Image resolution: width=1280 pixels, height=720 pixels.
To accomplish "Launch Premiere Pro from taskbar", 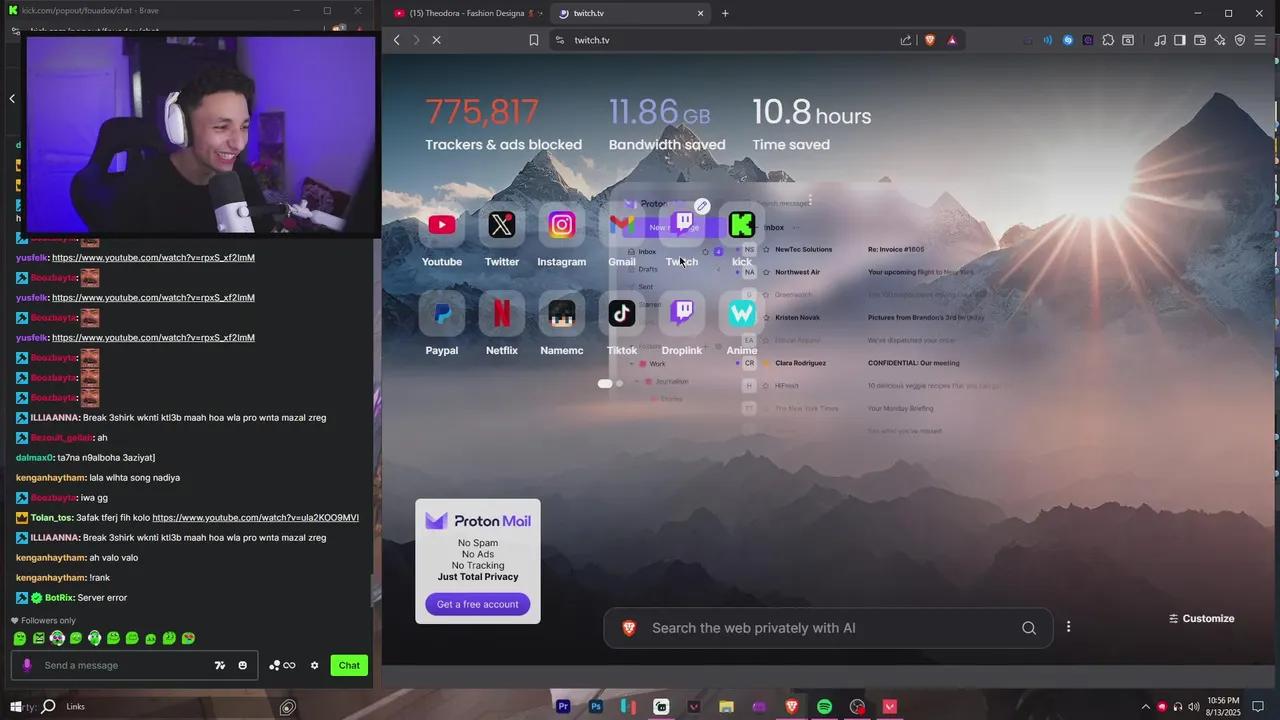I will 563,707.
